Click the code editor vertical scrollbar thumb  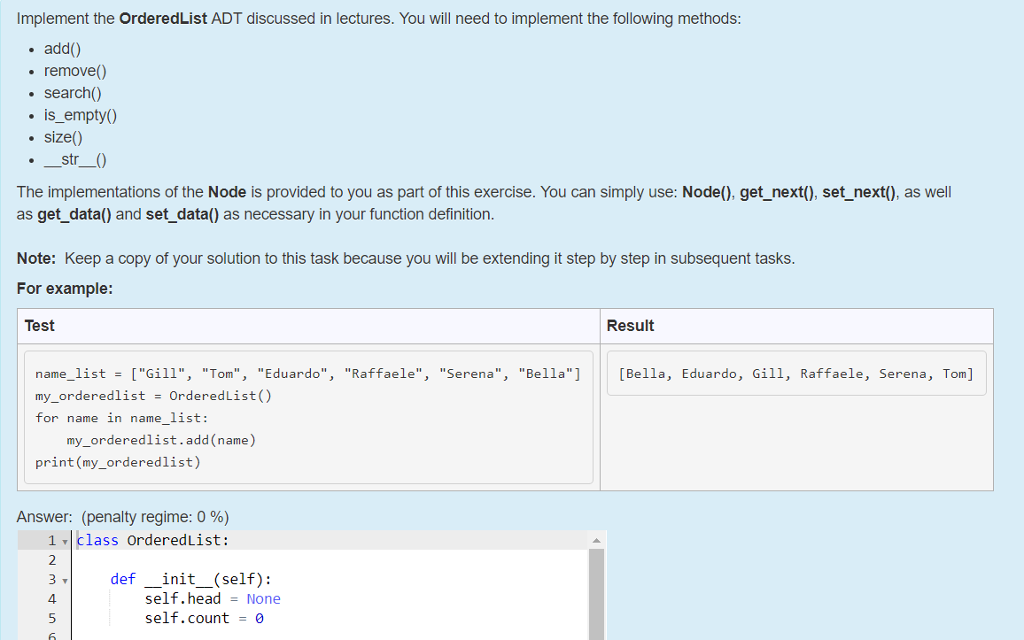(x=596, y=594)
